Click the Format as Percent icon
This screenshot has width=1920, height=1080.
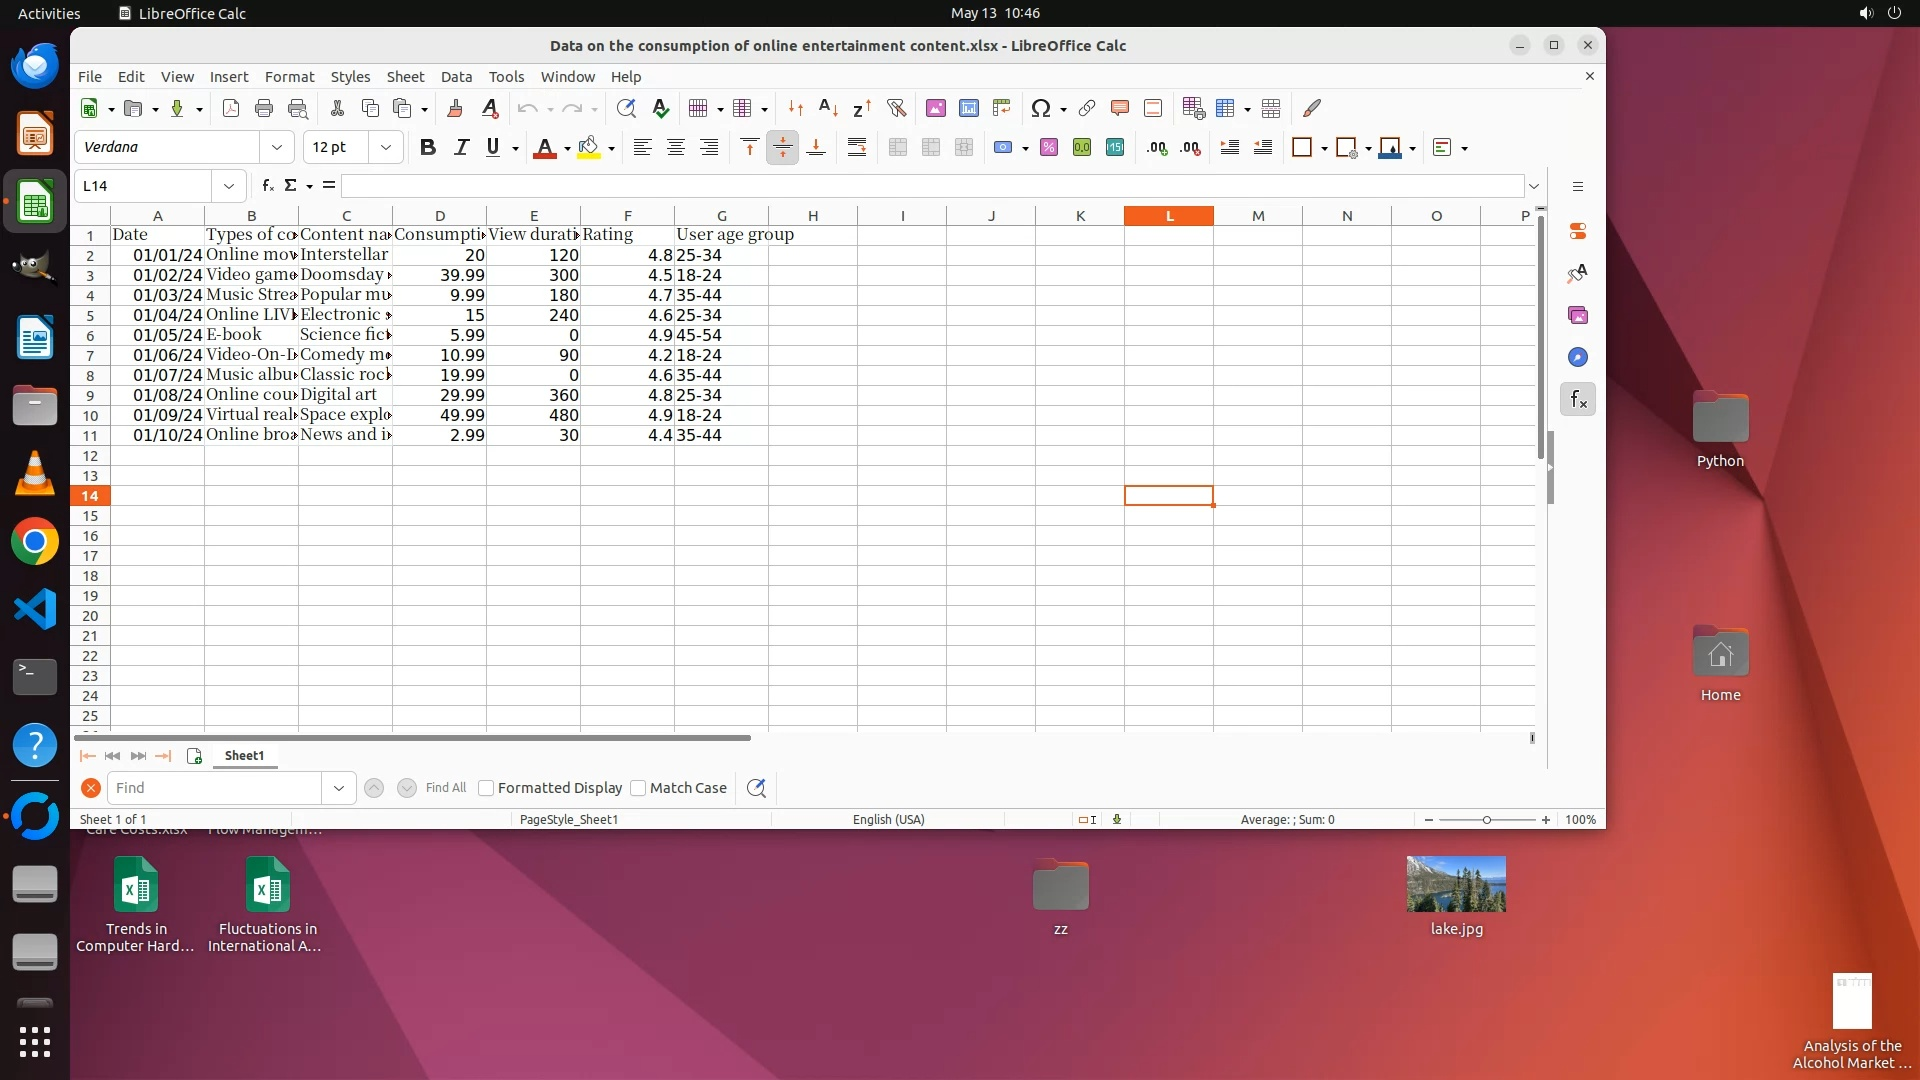(1048, 148)
